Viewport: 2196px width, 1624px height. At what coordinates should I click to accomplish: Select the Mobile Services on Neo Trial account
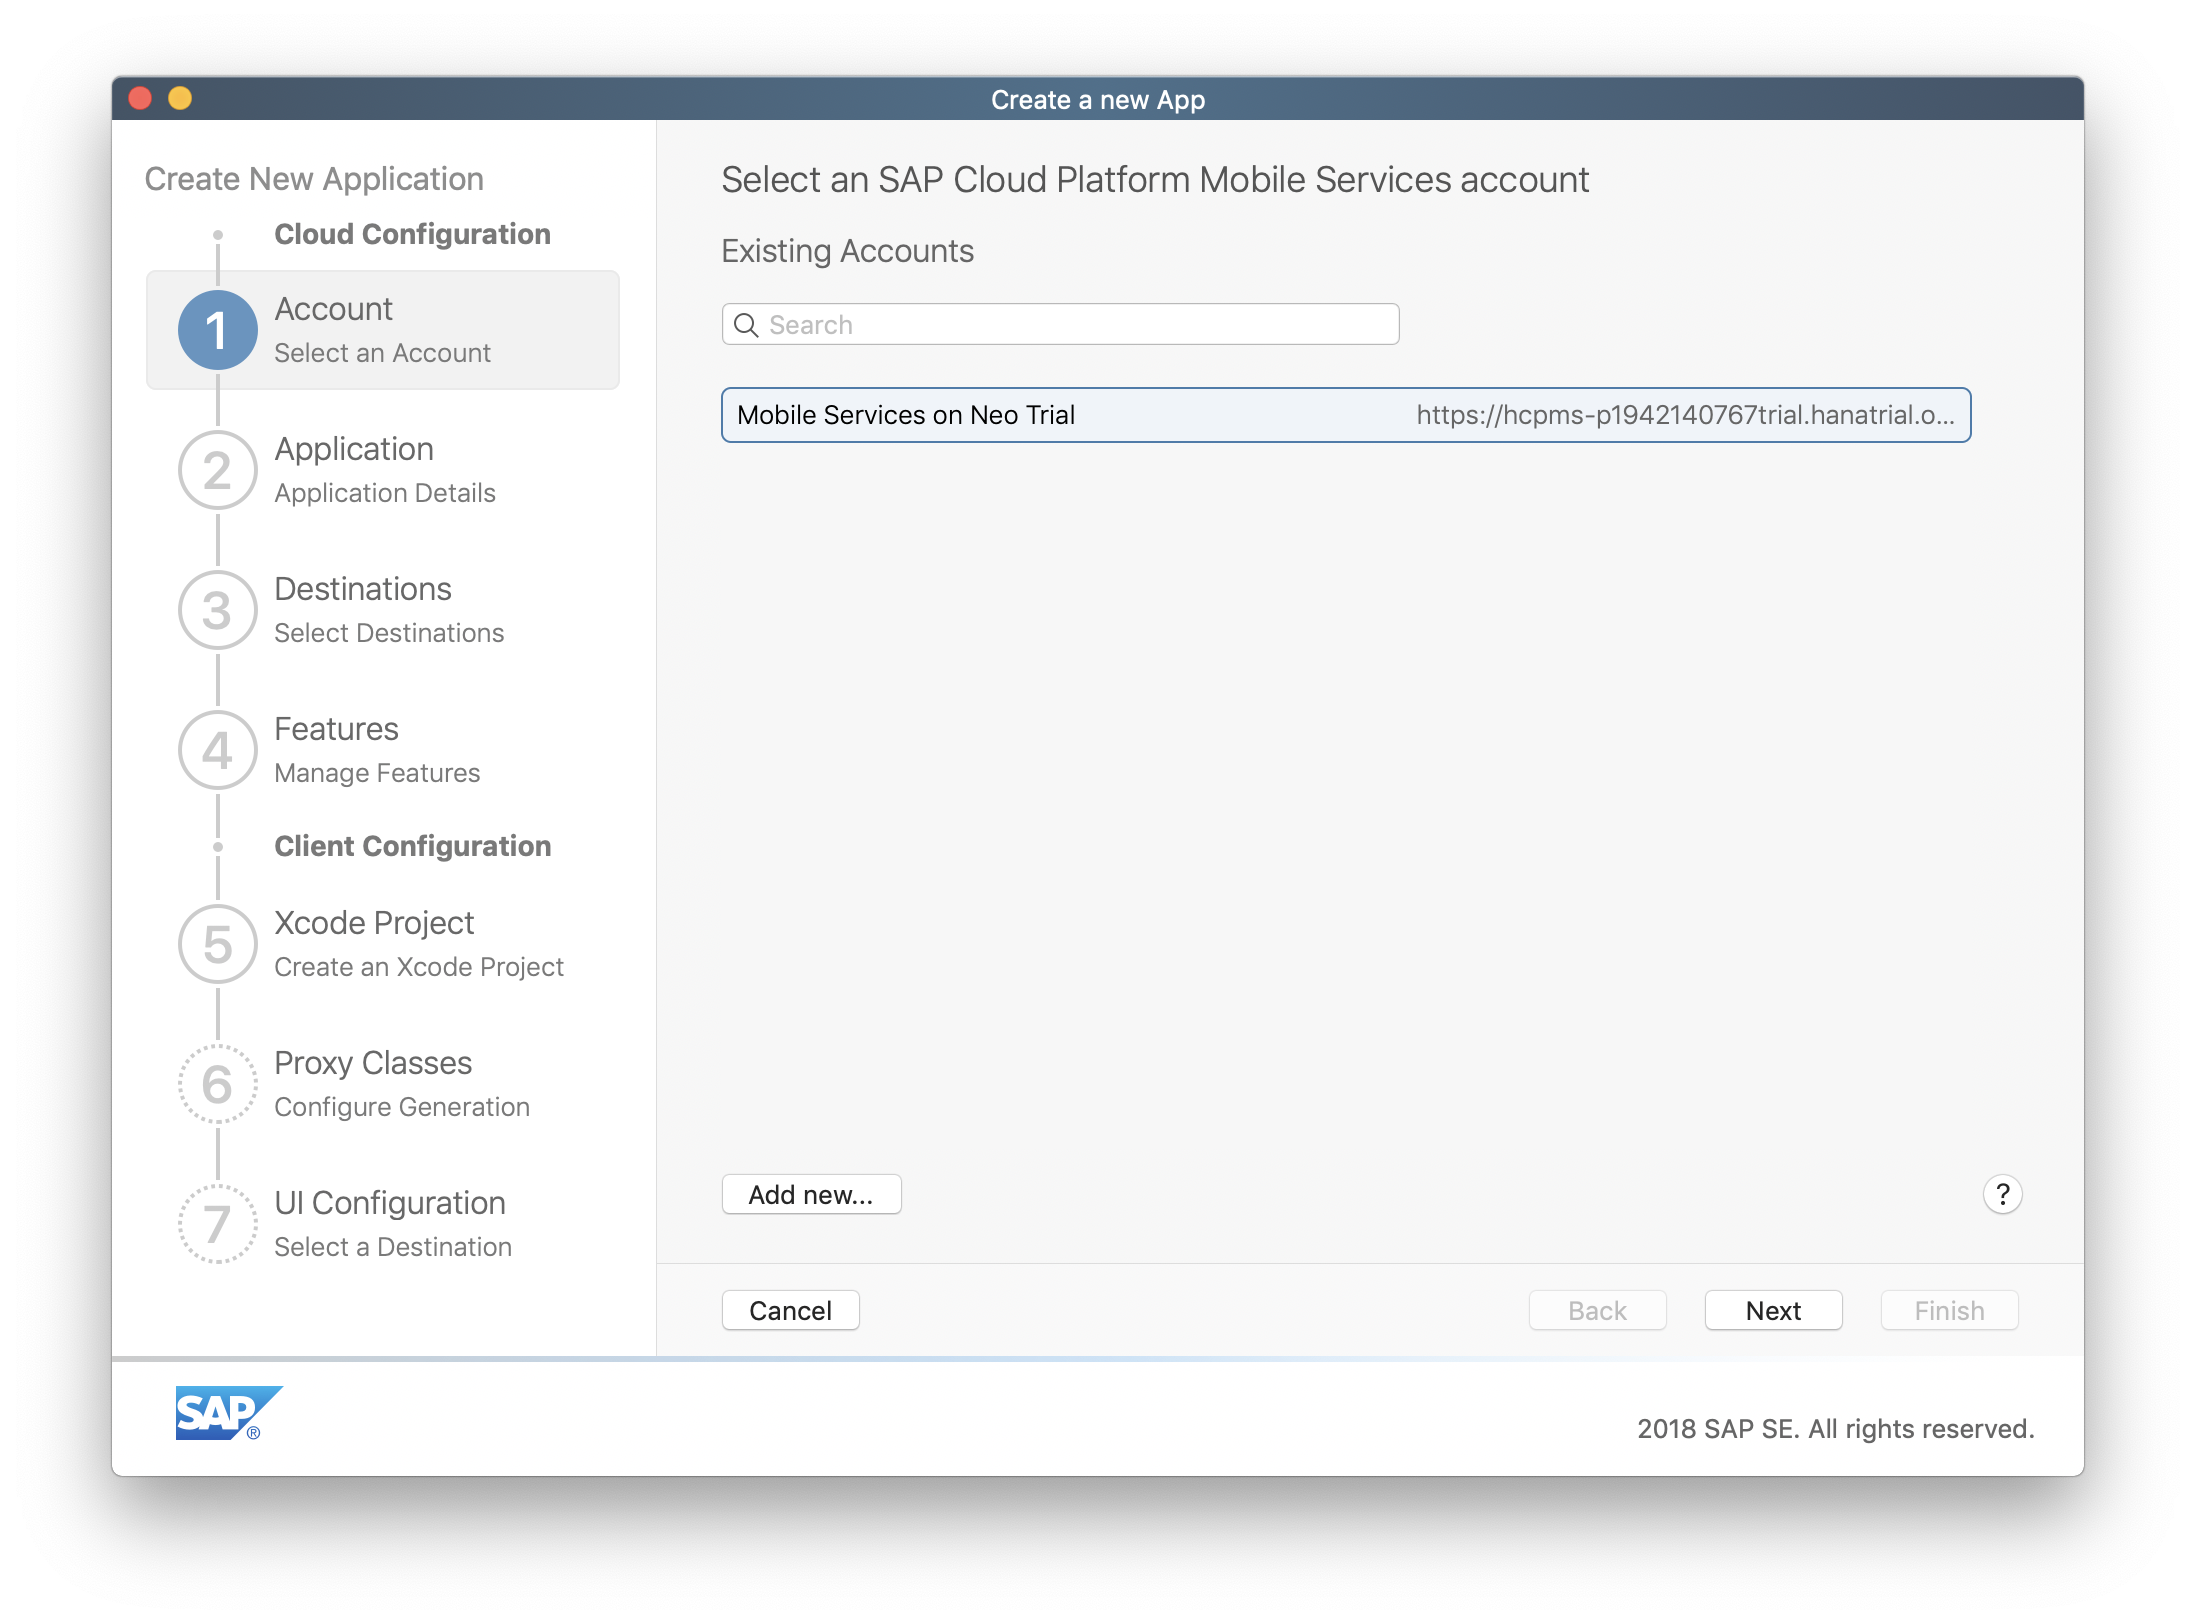click(x=1345, y=414)
